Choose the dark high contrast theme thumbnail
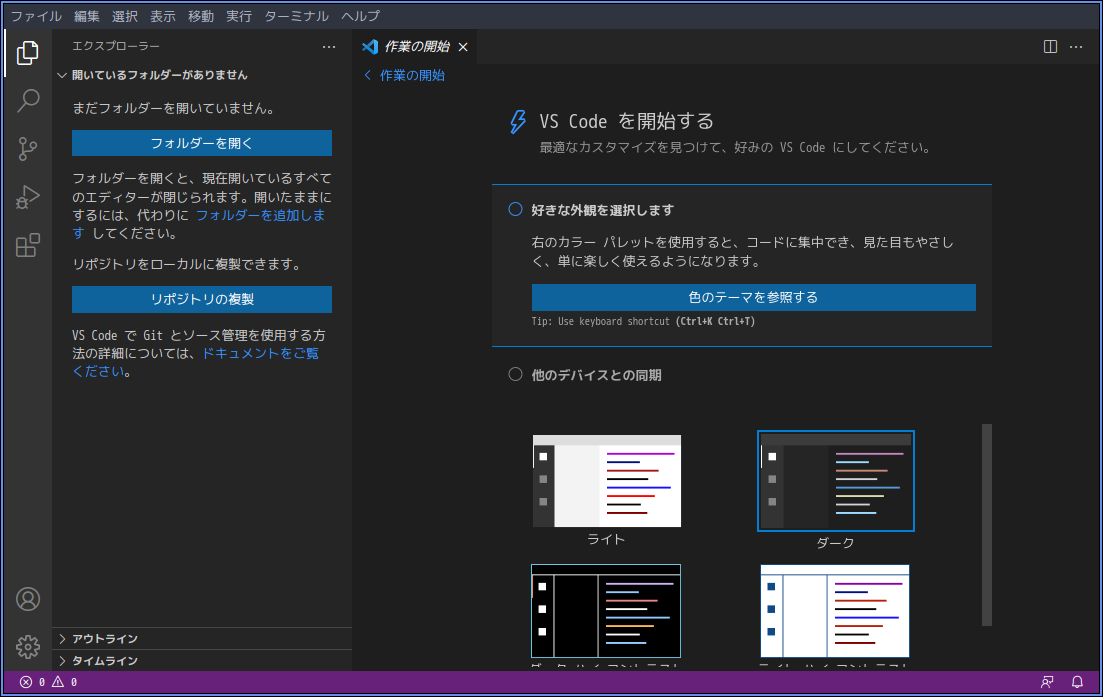 pos(606,610)
